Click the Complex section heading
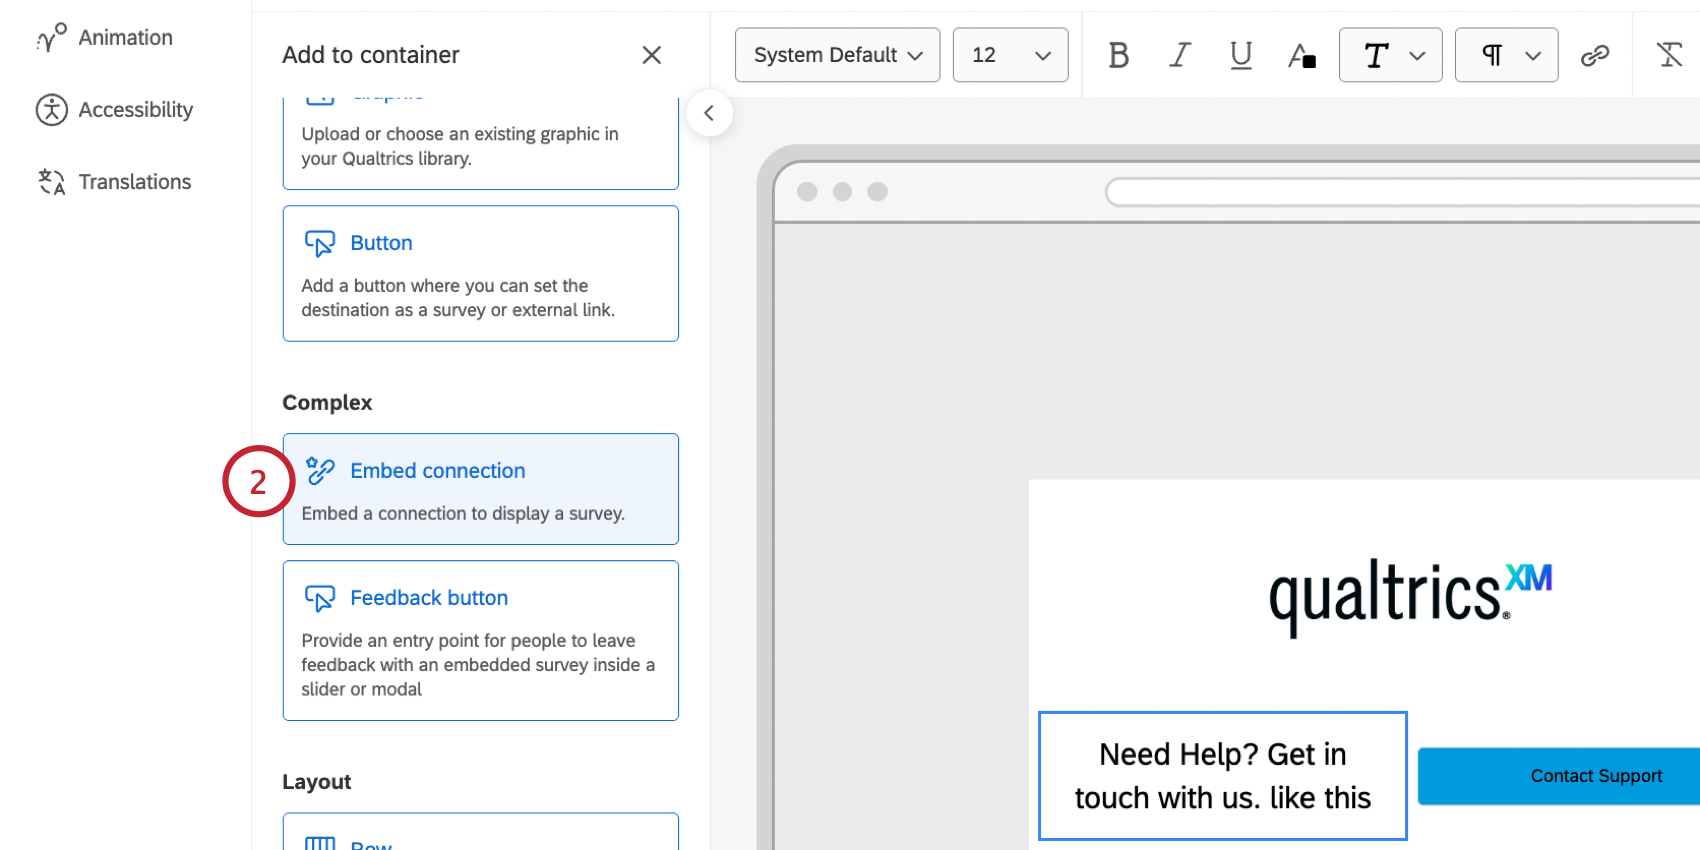The width and height of the screenshot is (1700, 850). point(327,403)
